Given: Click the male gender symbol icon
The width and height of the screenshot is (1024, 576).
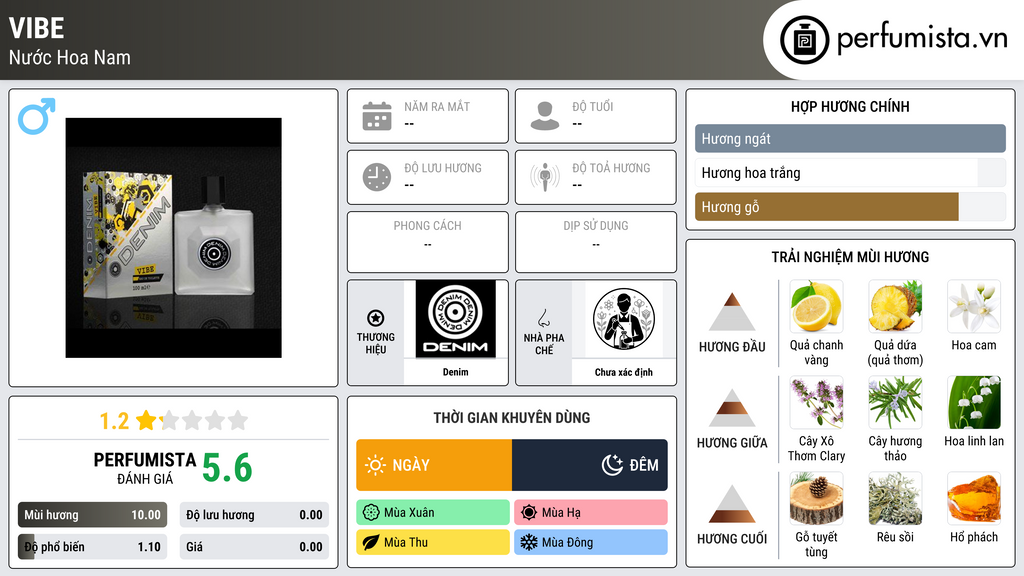Looking at the screenshot, I should click(37, 116).
